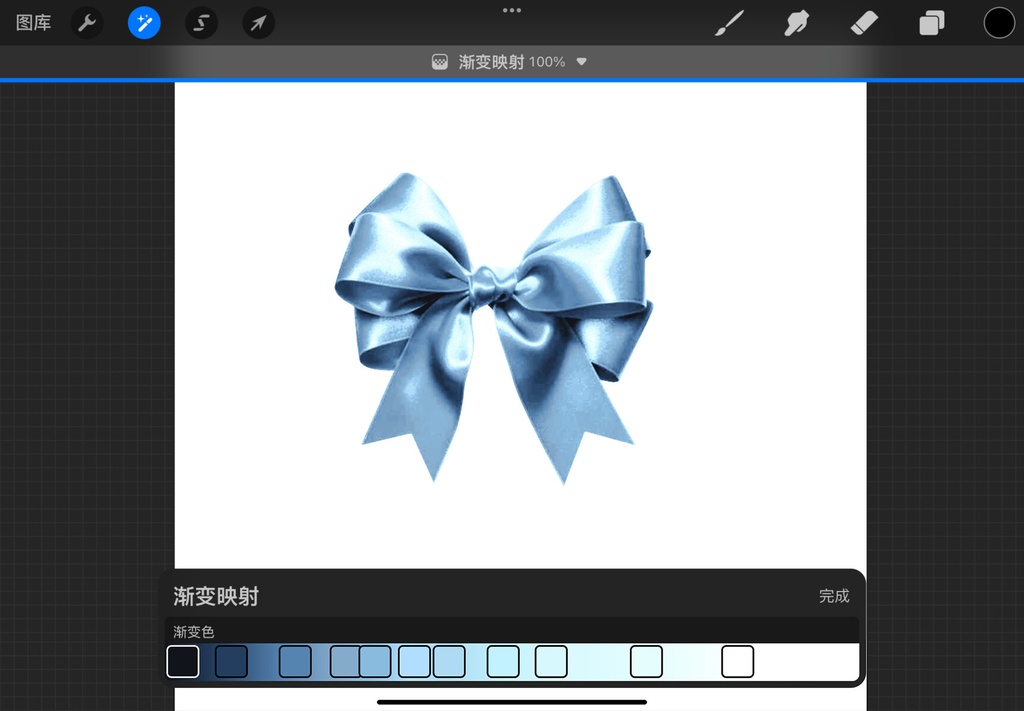The width and height of the screenshot is (1024, 711).
Task: Select the white swatch at the gradient's end
Action: coord(737,661)
